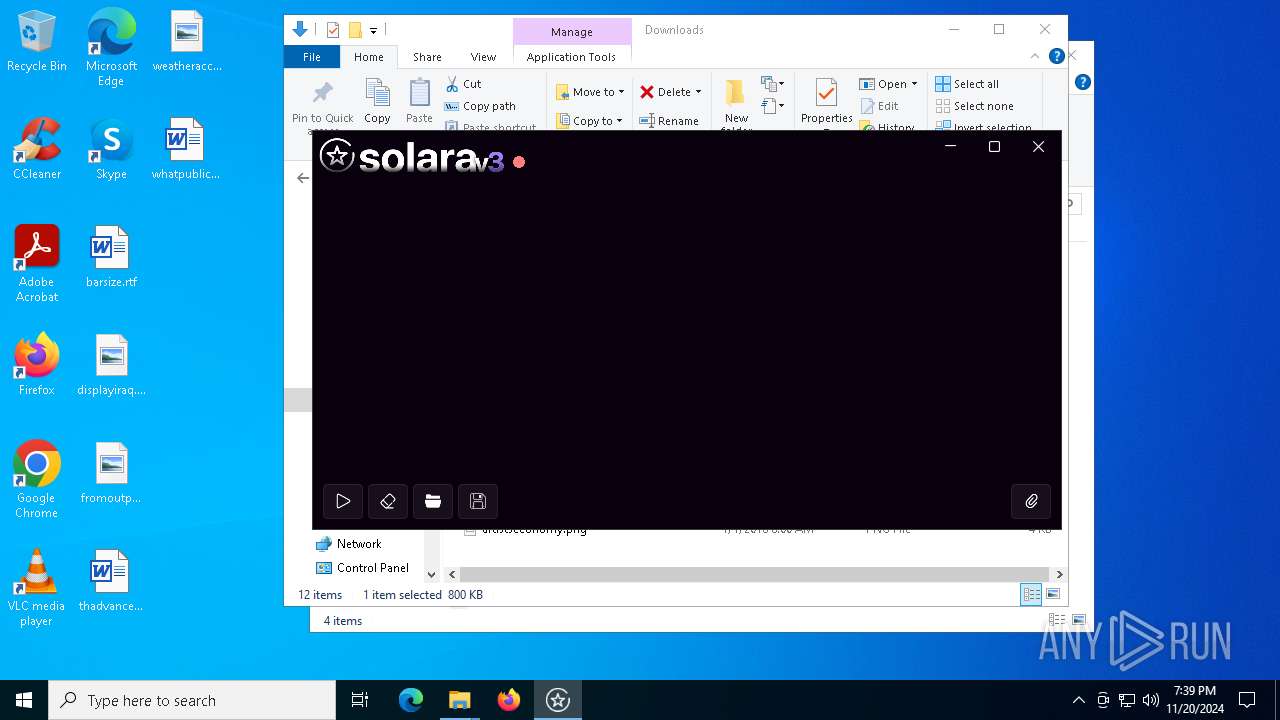1280x720 pixels.
Task: Click Pin to Quick access in Explorer ribbon
Action: [322, 105]
